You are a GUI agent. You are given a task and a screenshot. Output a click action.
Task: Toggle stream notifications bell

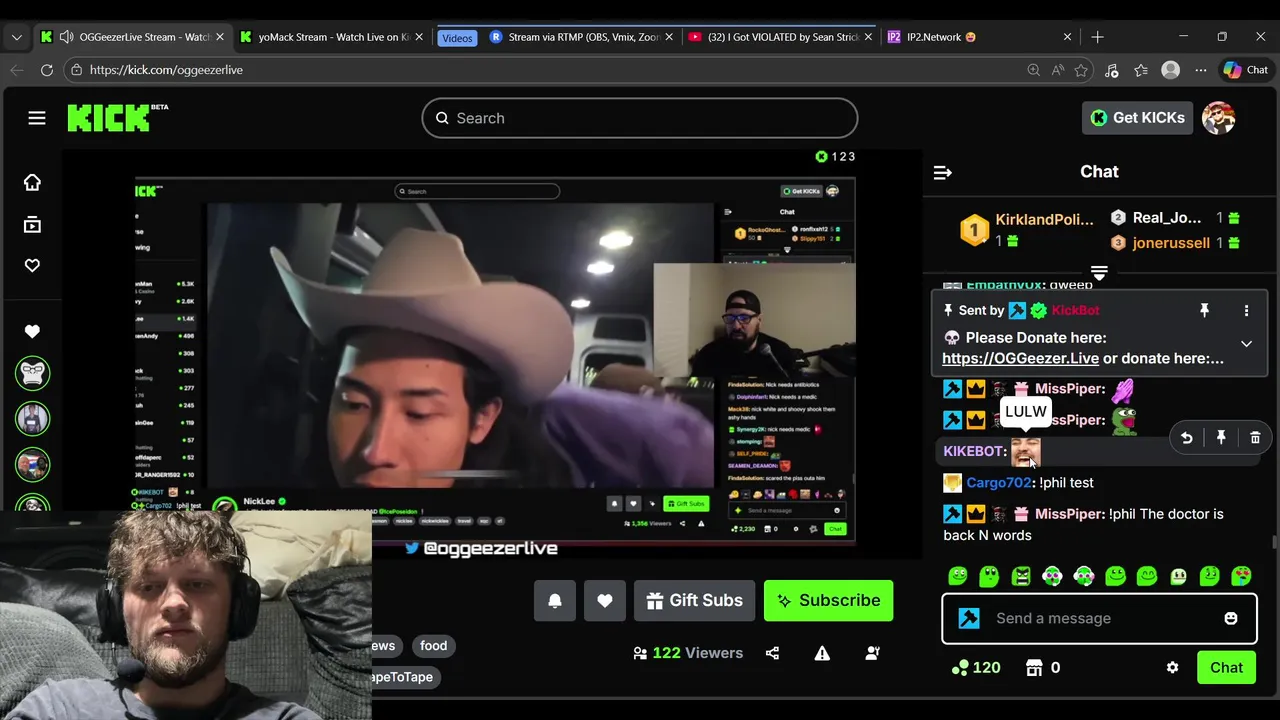click(555, 600)
